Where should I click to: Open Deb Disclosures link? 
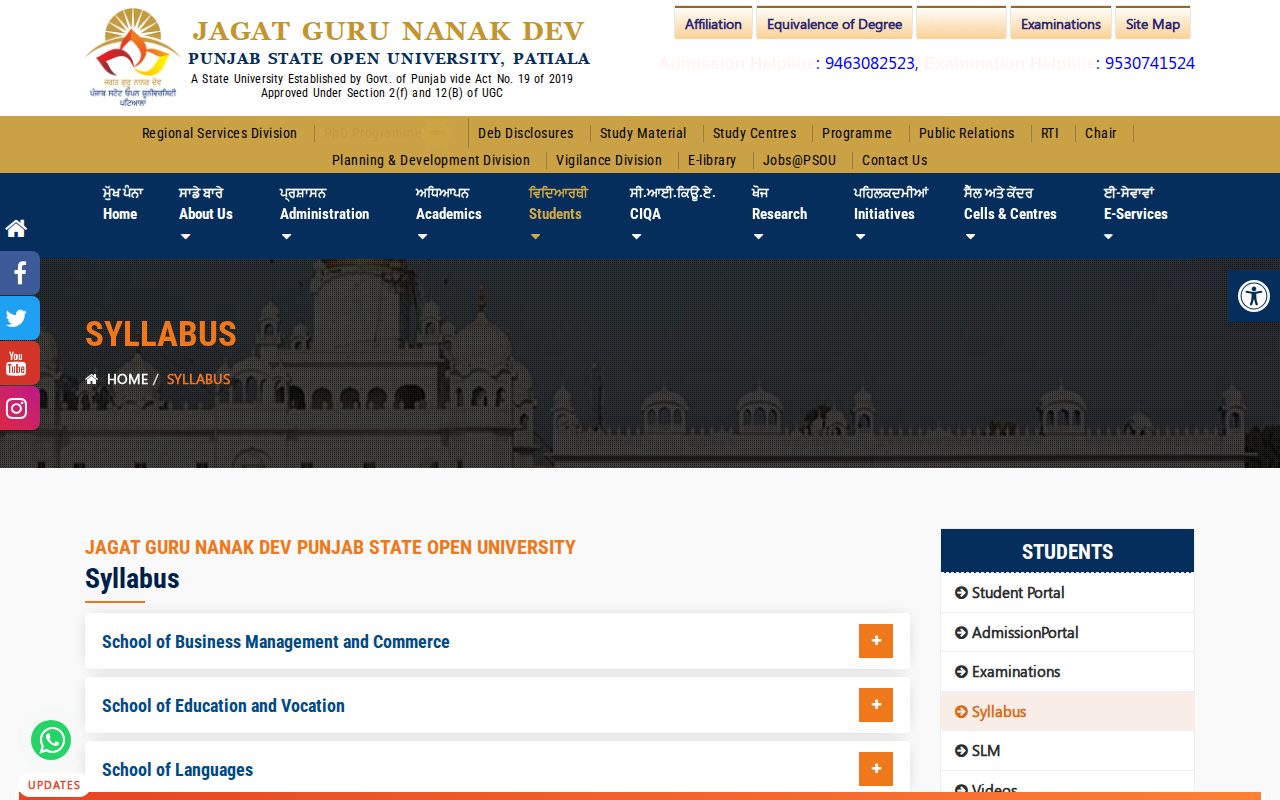point(526,133)
